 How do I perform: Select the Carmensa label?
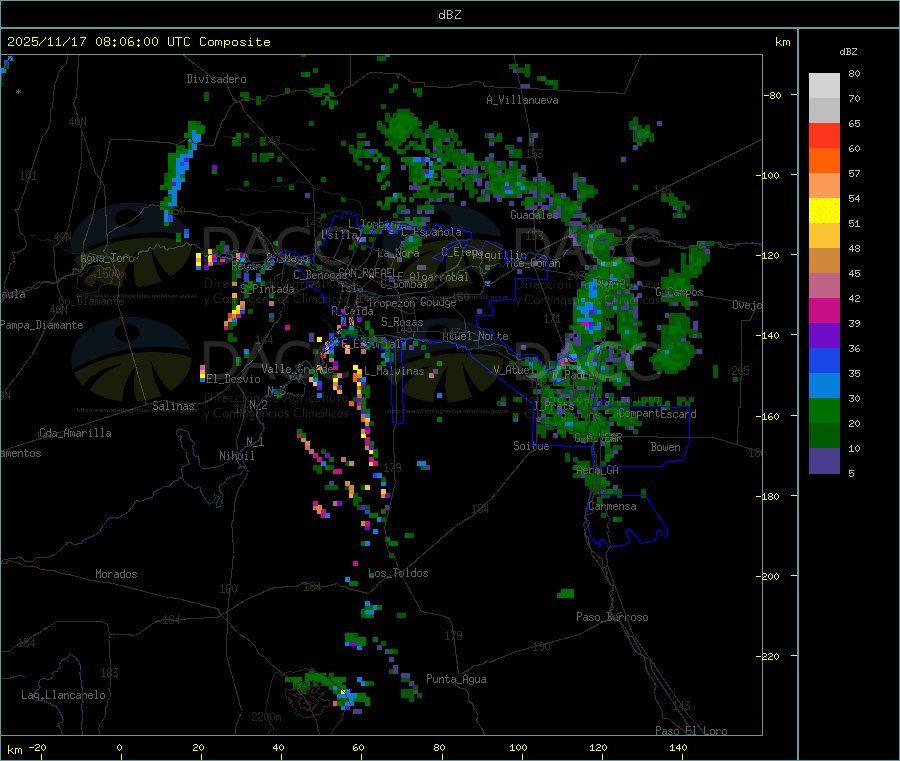(612, 506)
